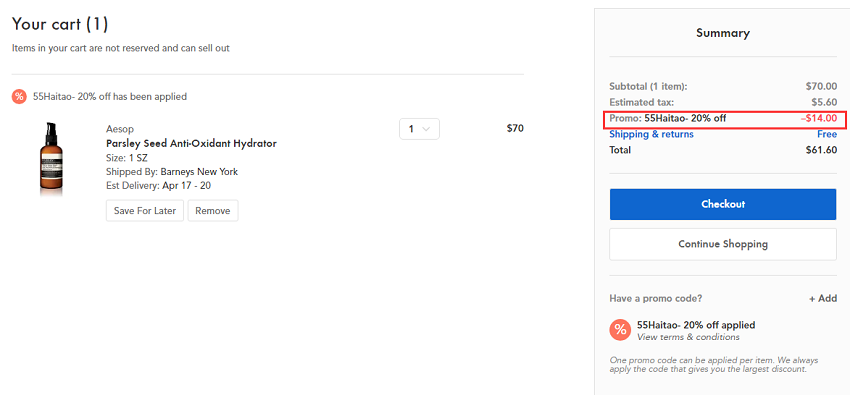Open Parsley Seed Anti-Oxidant Hydrator product title
The height and width of the screenshot is (395, 850).
point(191,144)
